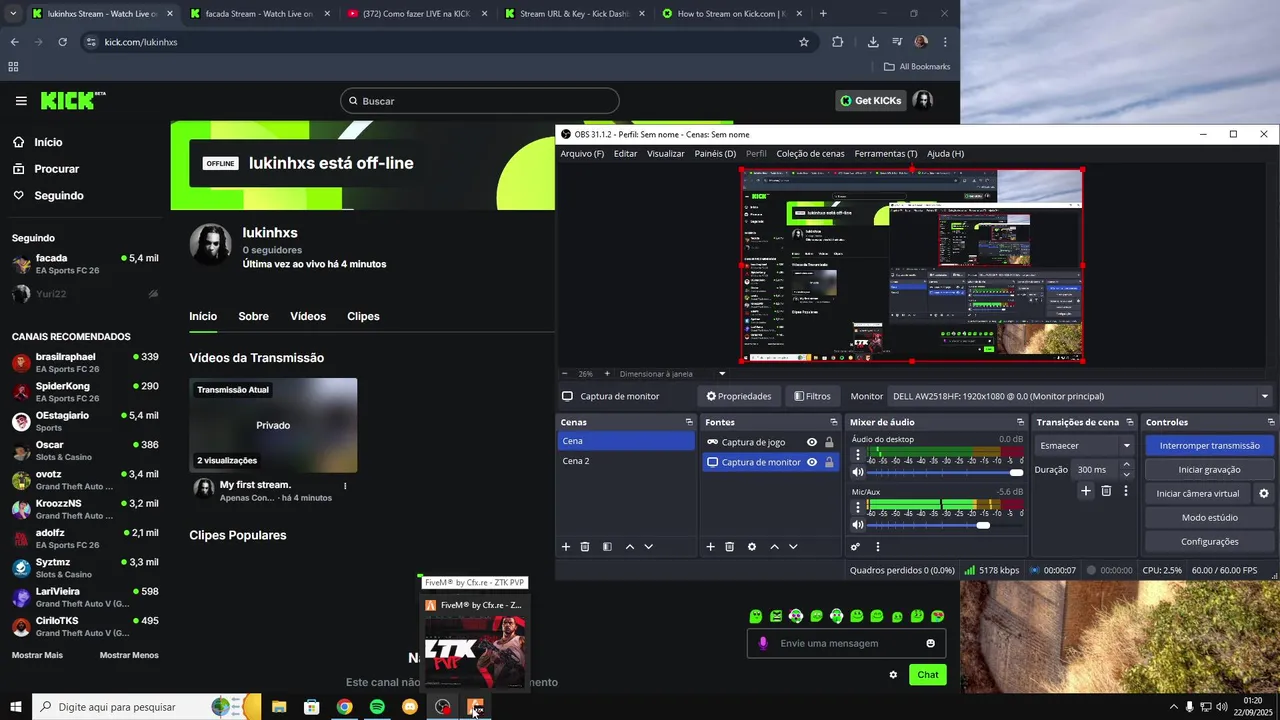This screenshot has height=720, width=1280.
Task: Open Visualizar menu in OBS
Action: click(x=666, y=154)
